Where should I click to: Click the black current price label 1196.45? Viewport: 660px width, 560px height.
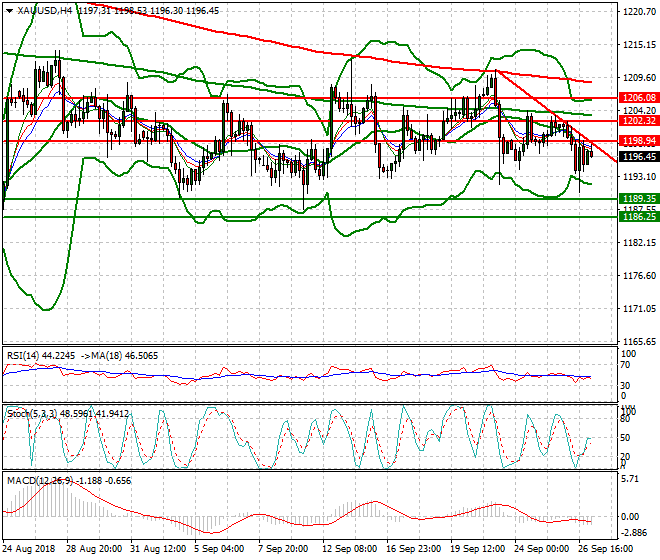[639, 157]
